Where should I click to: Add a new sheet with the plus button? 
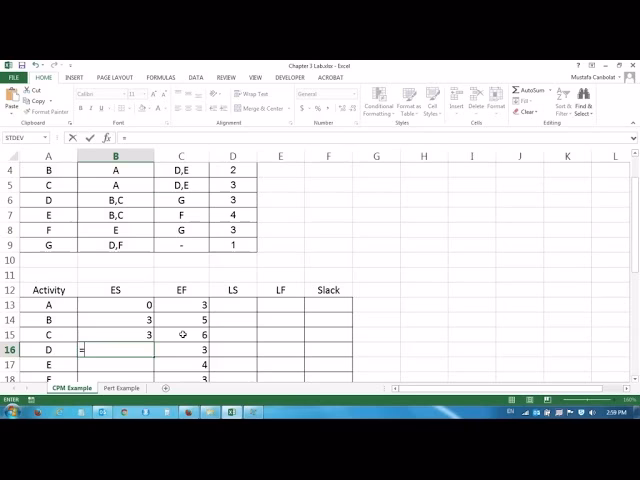click(166, 388)
